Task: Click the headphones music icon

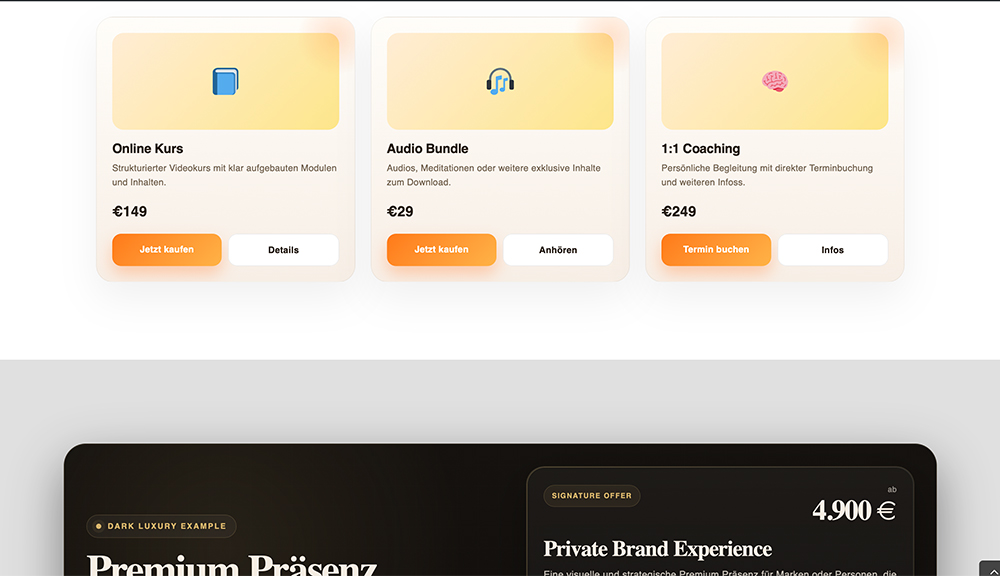Action: pyautogui.click(x=500, y=82)
